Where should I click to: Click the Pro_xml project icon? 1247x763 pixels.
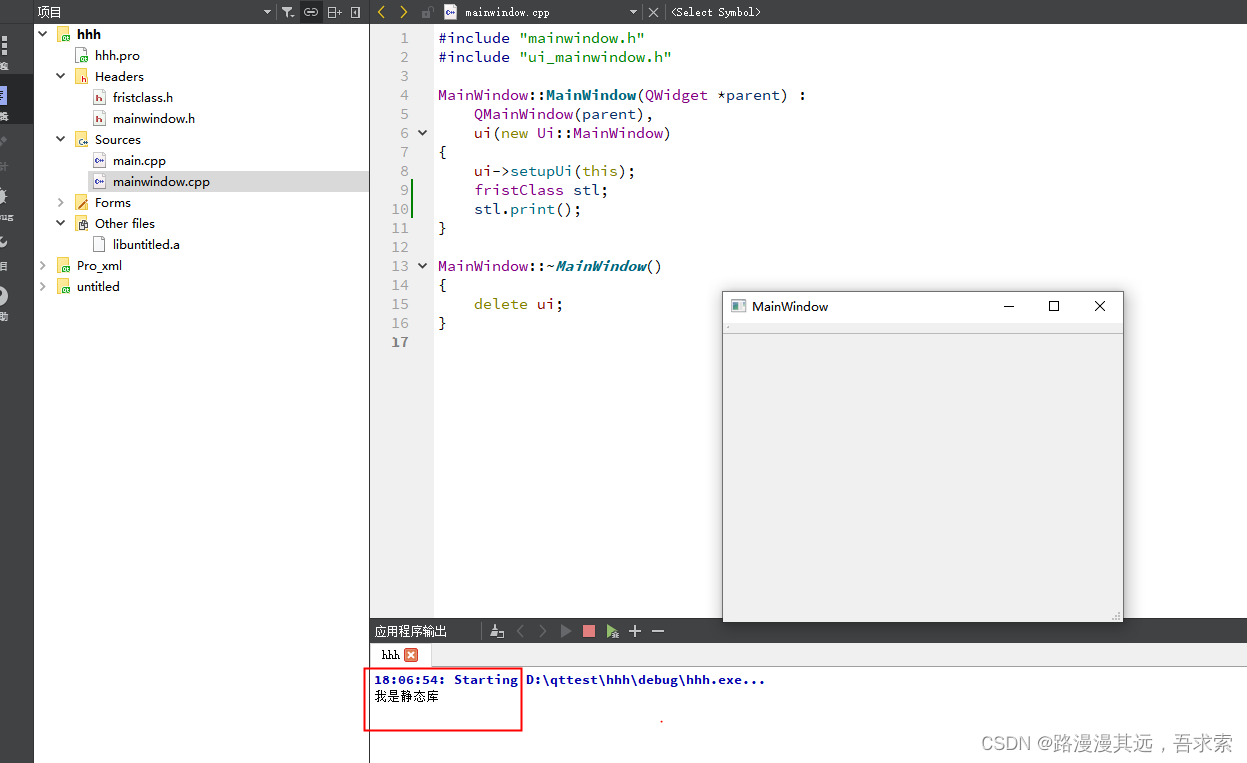(x=64, y=265)
